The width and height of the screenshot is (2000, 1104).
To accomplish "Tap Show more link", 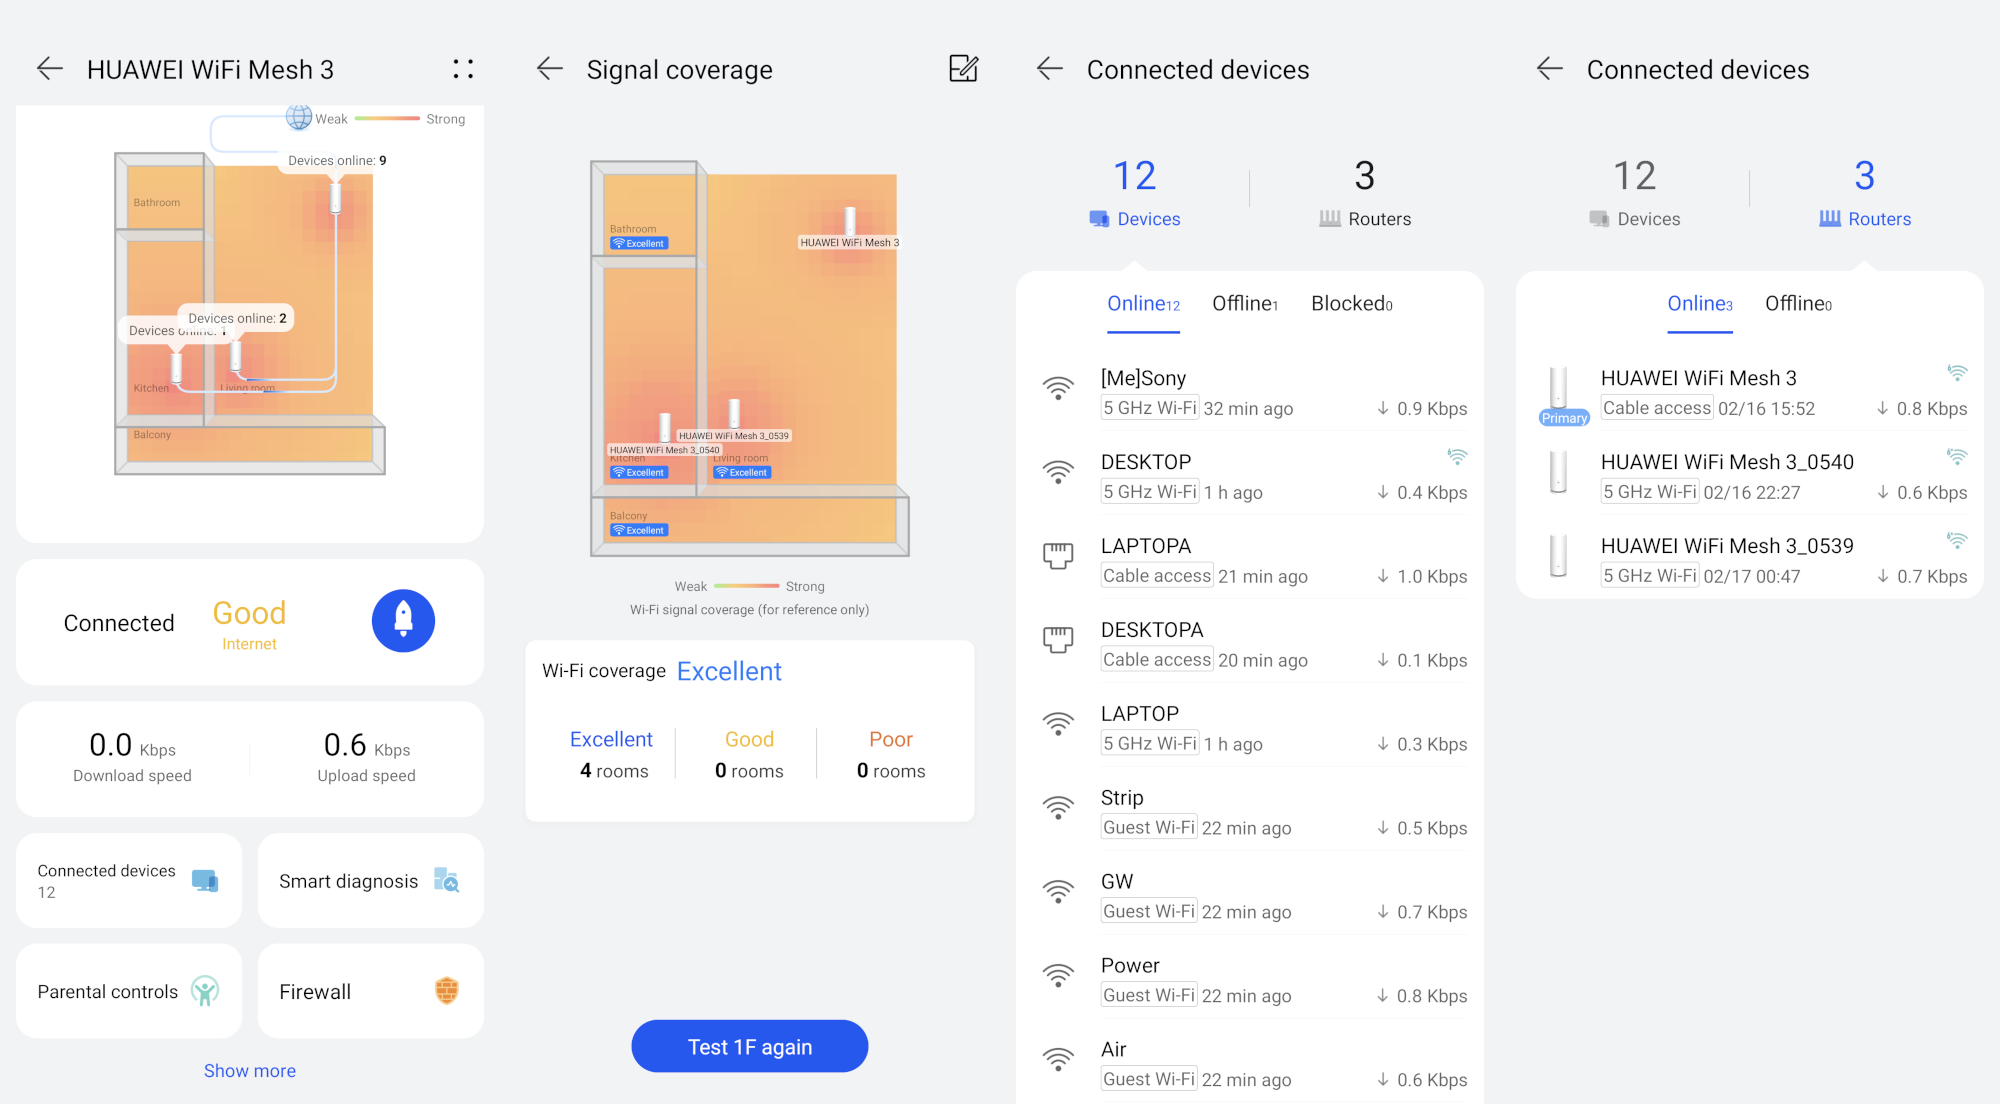I will (250, 1071).
